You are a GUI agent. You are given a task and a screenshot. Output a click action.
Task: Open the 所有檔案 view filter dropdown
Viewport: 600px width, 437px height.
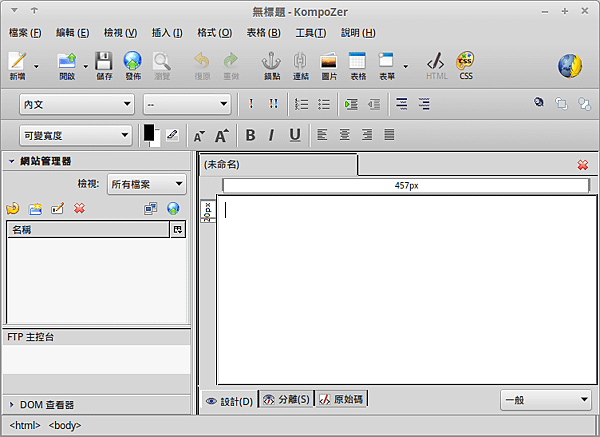point(147,184)
